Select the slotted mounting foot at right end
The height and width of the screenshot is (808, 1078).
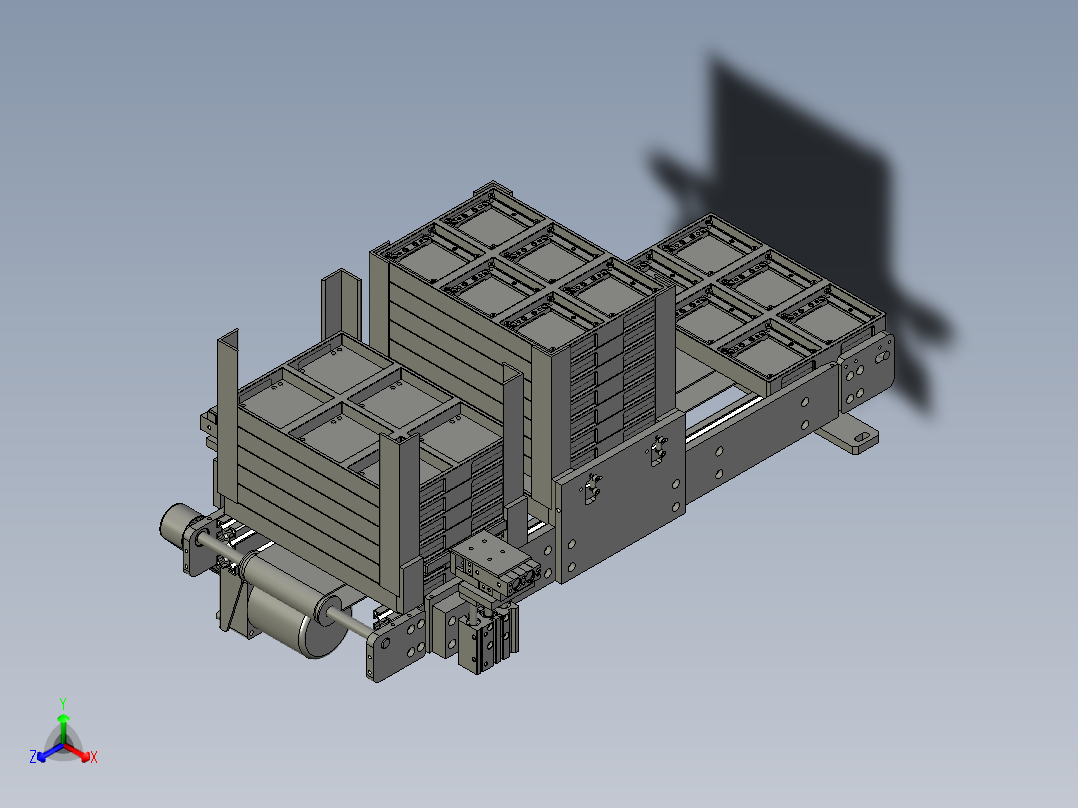point(850,433)
